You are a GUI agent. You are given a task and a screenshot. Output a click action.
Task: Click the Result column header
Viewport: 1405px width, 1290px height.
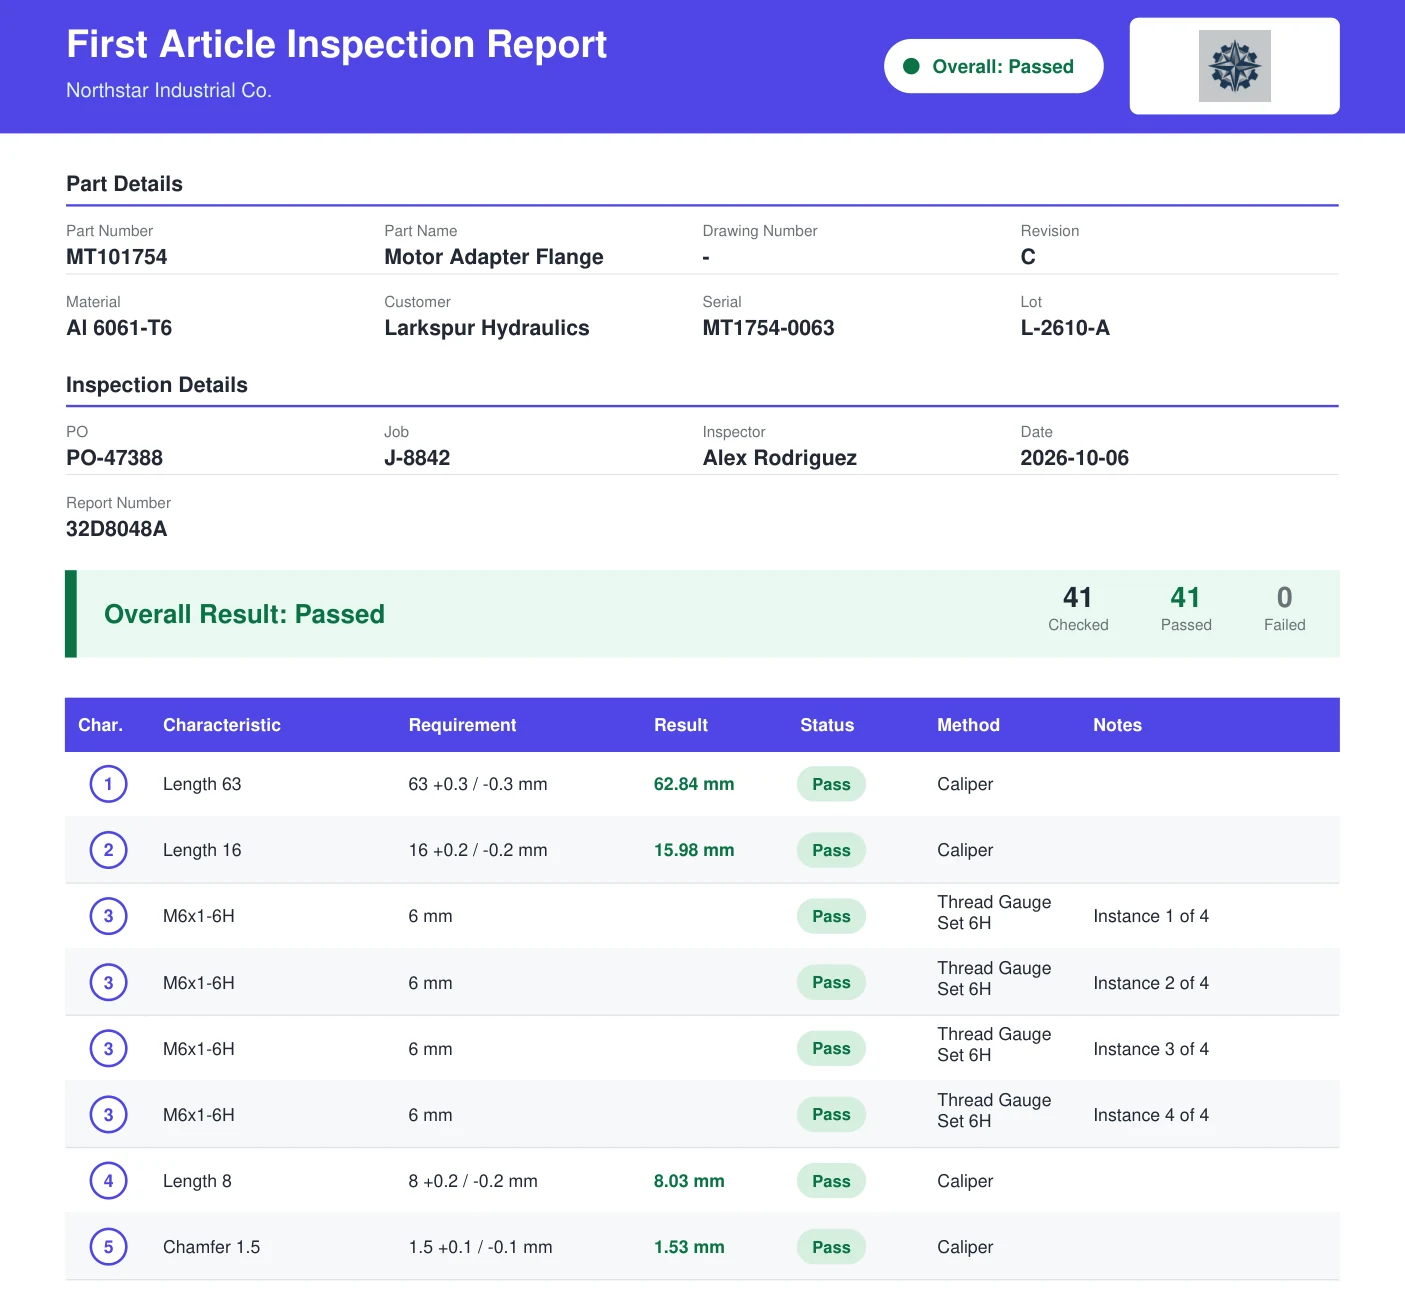[681, 725]
